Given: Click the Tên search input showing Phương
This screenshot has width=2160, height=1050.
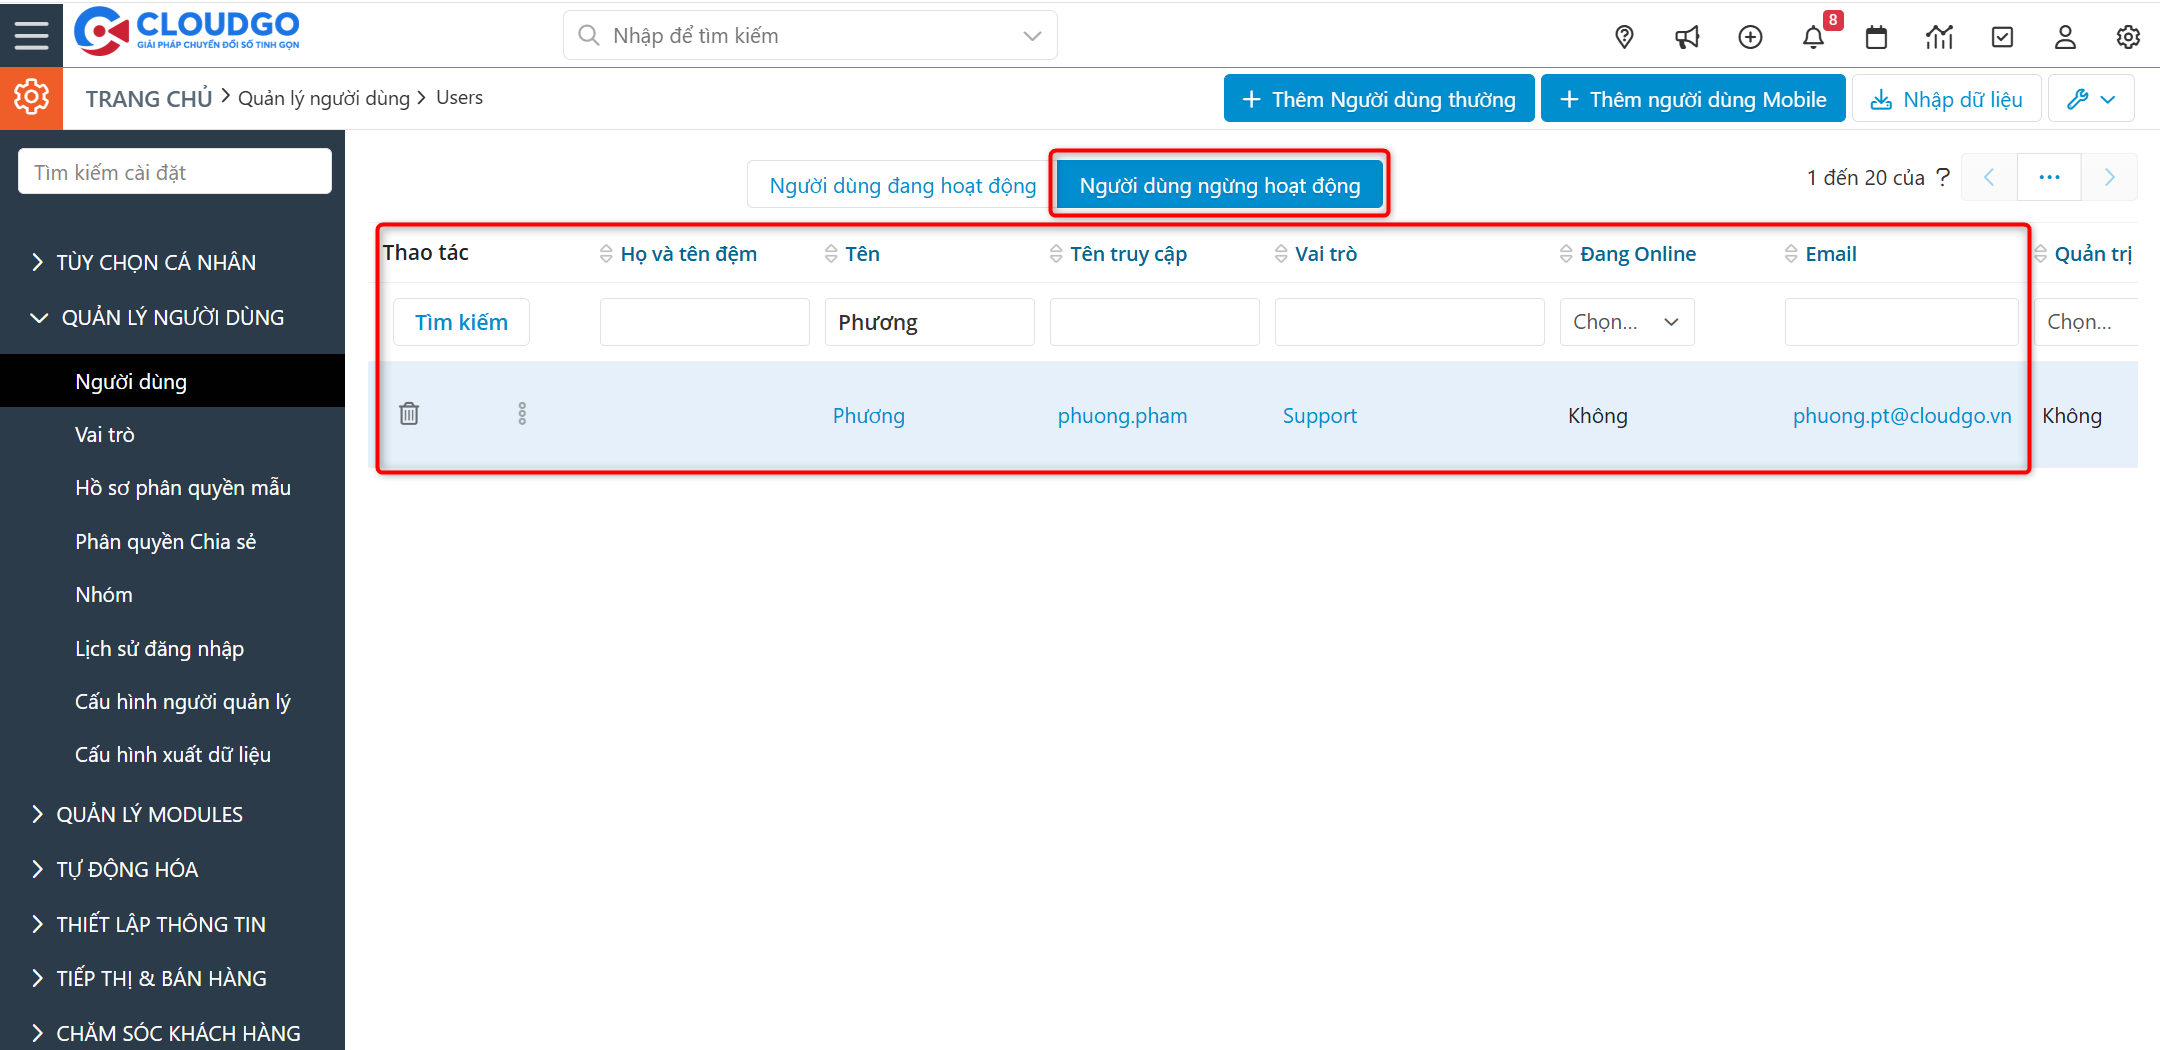Looking at the screenshot, I should click(928, 321).
